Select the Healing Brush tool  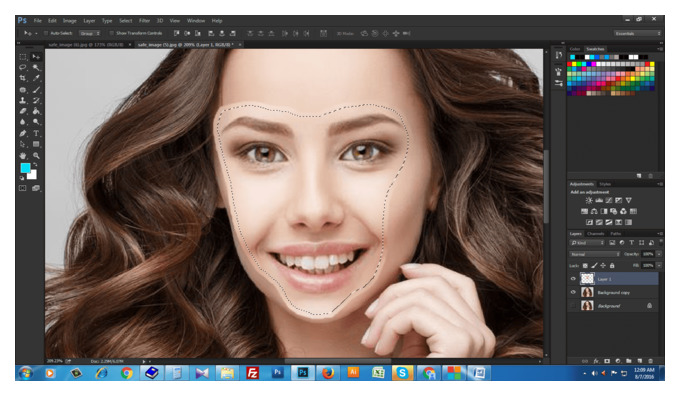[x=23, y=90]
